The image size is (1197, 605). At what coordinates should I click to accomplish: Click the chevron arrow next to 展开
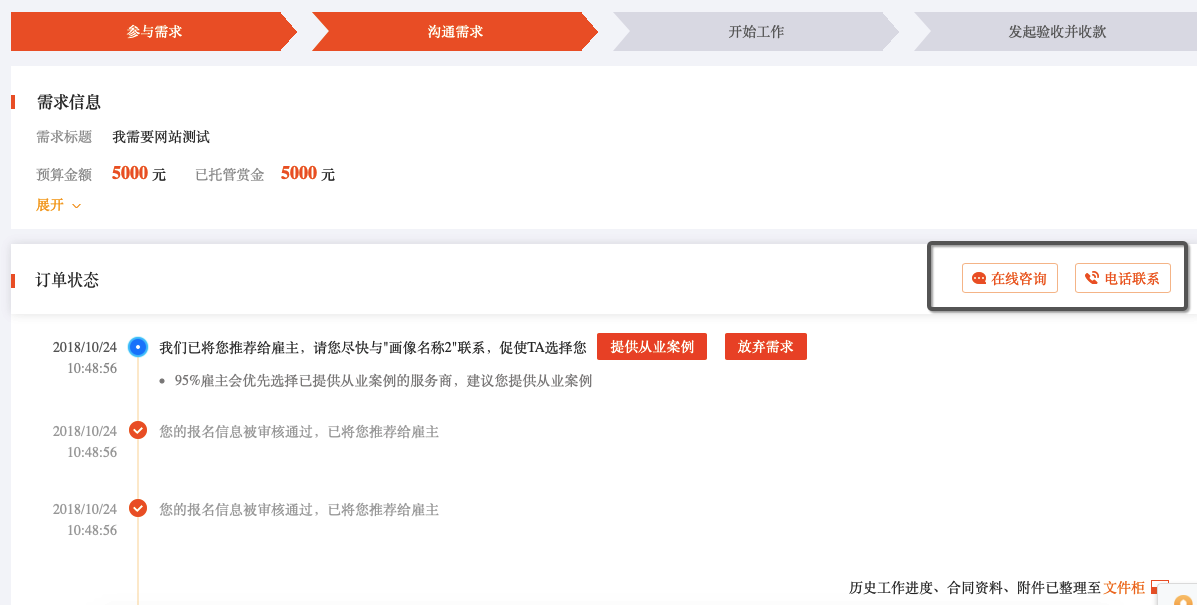(x=76, y=206)
